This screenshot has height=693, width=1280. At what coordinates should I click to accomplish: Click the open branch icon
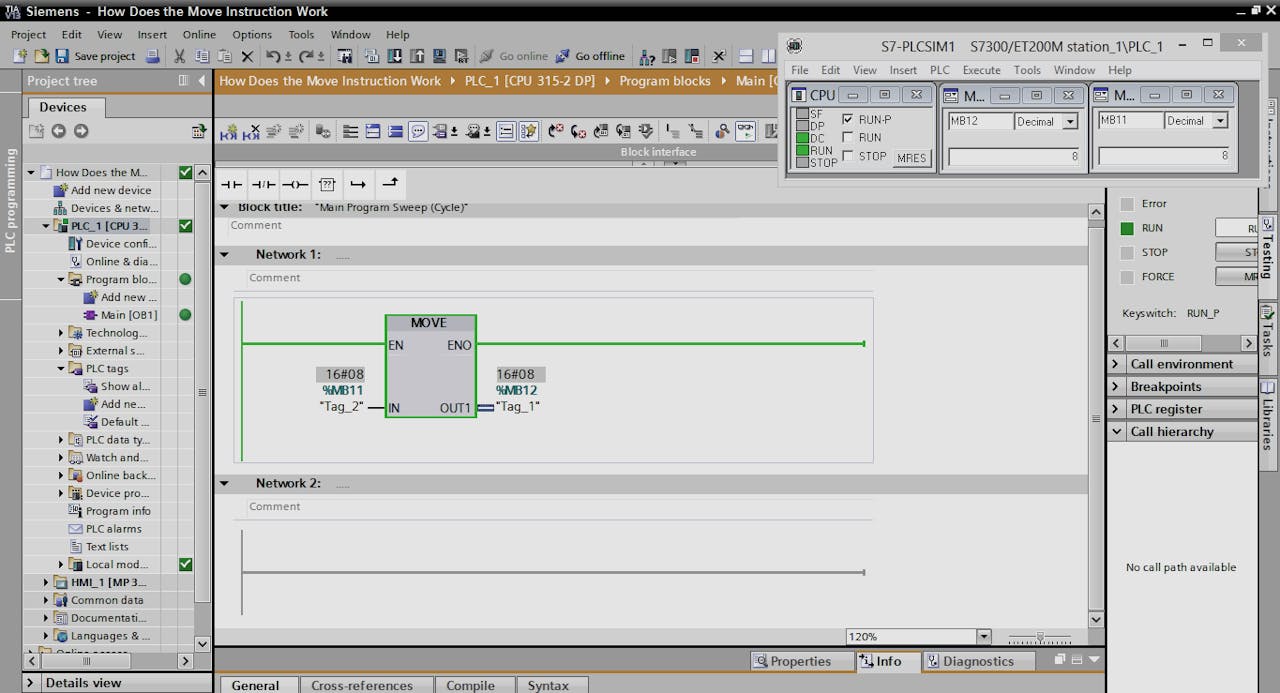click(358, 185)
